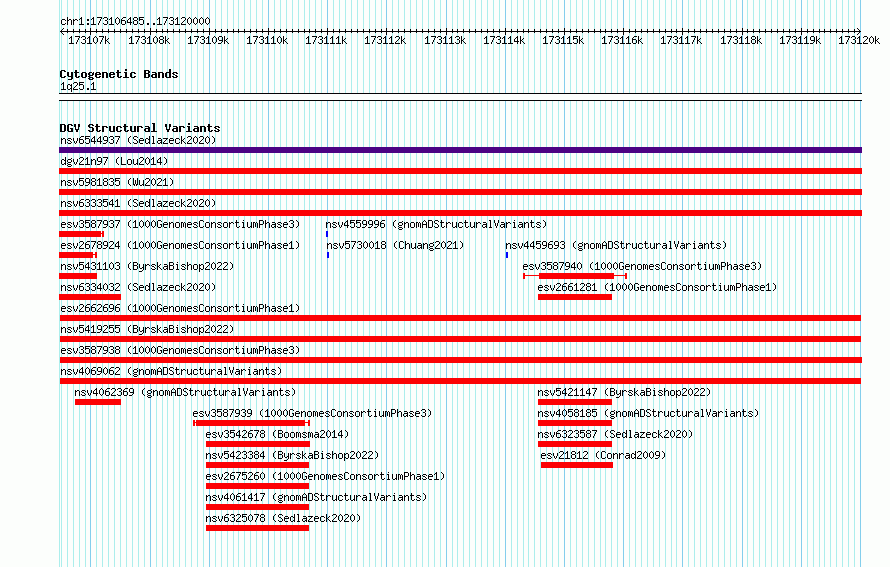
Task: Select nsv4061417 (gnomADStructuralVariants) label
Action: pos(316,497)
